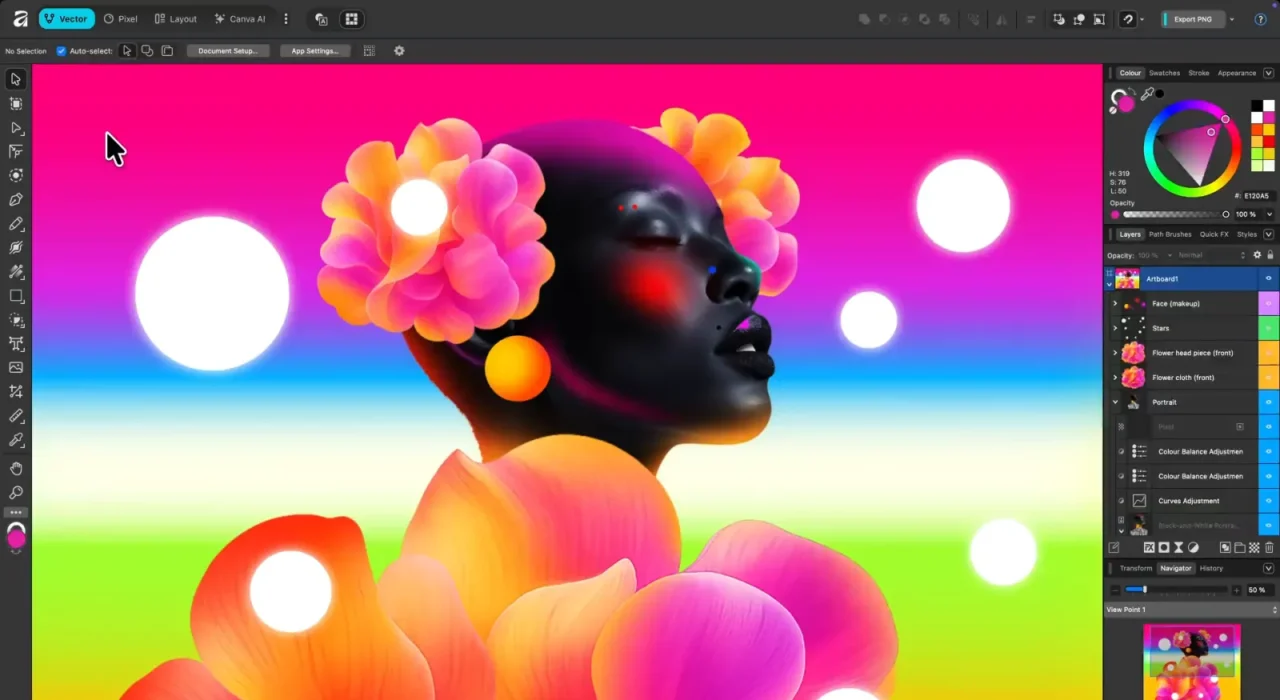
Task: Hide the Curves Adjustment layer
Action: (1269, 500)
